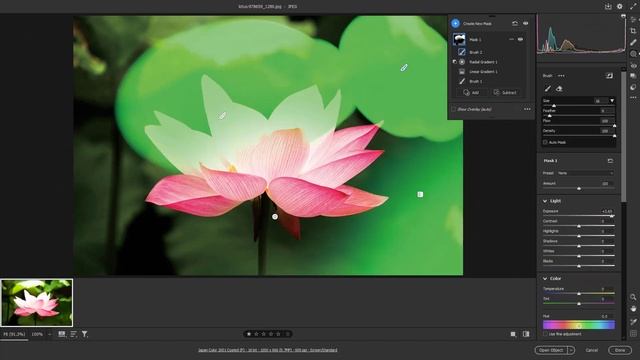Collapse the Light section
Viewport: 640px width, 360px height.
[545, 201]
